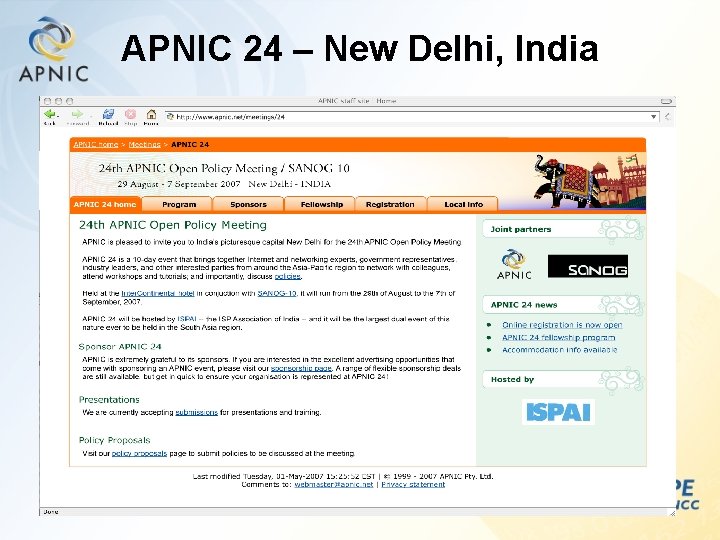Click the Home house icon

click(x=151, y=114)
